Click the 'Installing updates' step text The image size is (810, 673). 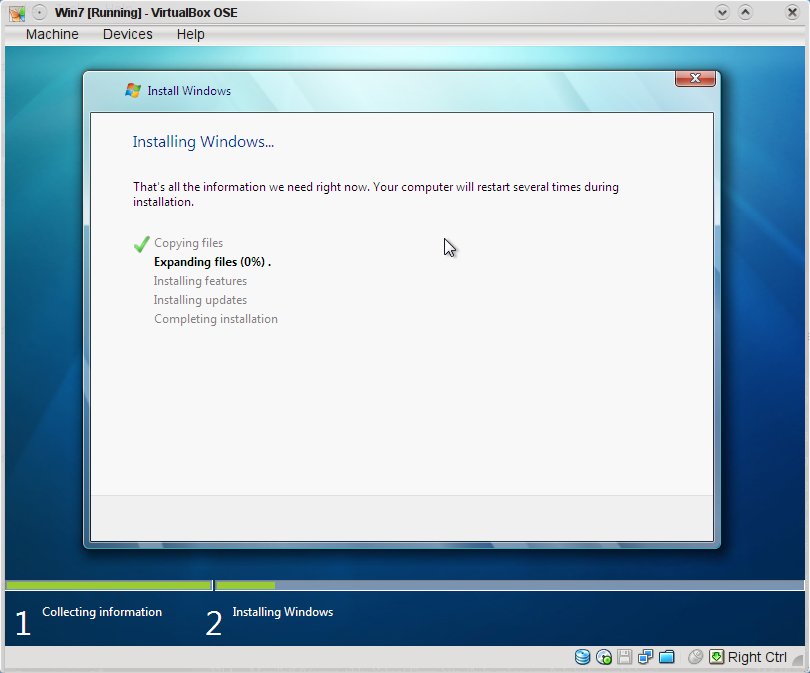pyautogui.click(x=200, y=300)
